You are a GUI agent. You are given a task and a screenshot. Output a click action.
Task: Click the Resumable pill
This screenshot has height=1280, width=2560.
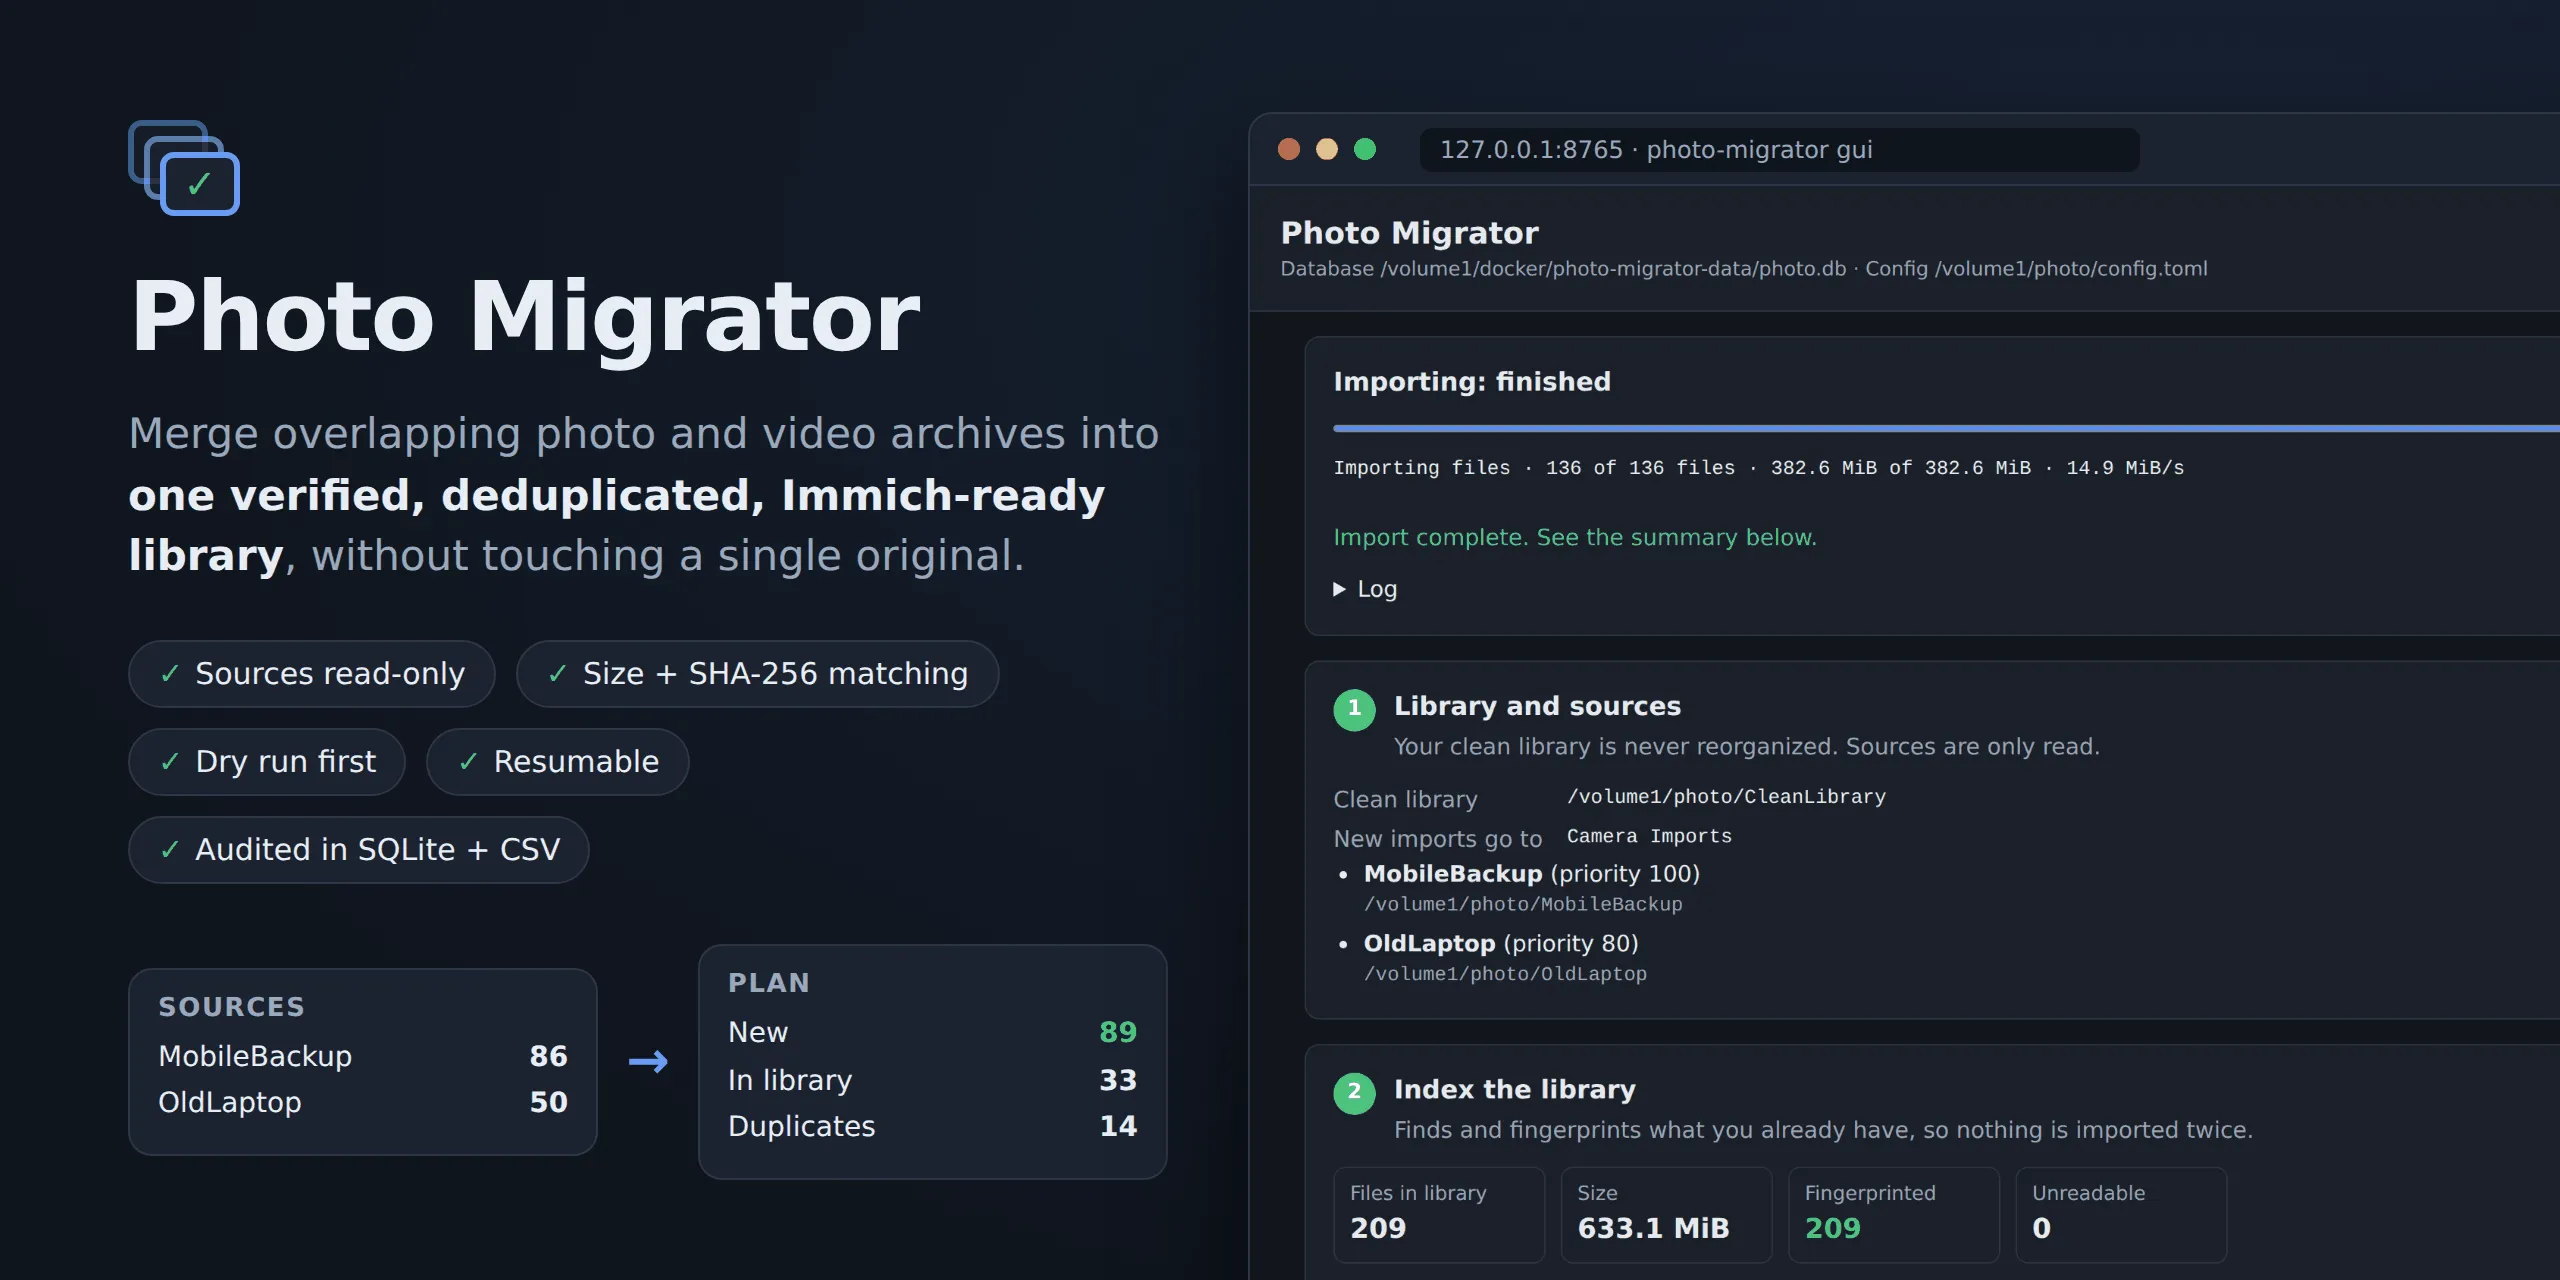pyautogui.click(x=558, y=762)
